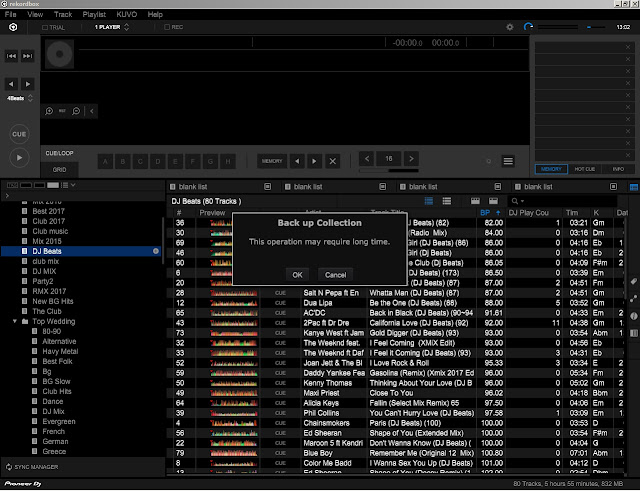Increase loop beat size
The image size is (640, 491).
(x=411, y=158)
